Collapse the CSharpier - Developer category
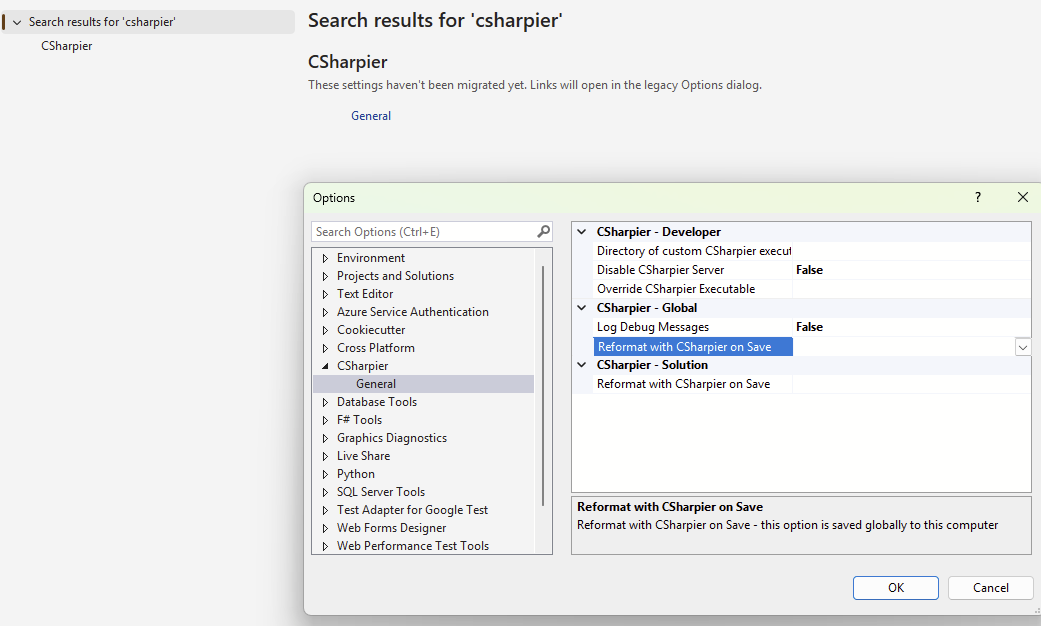The image size is (1041, 626). 582,232
